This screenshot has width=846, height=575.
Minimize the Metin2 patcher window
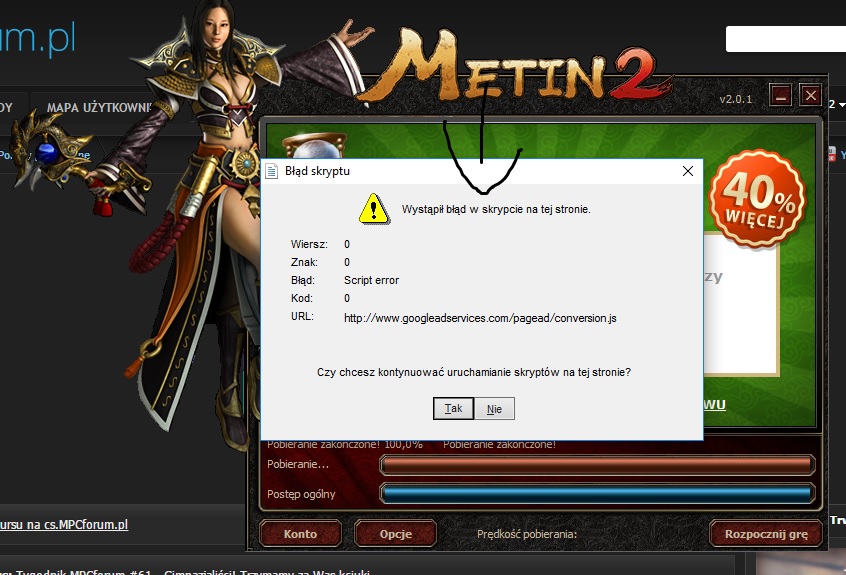[x=780, y=95]
